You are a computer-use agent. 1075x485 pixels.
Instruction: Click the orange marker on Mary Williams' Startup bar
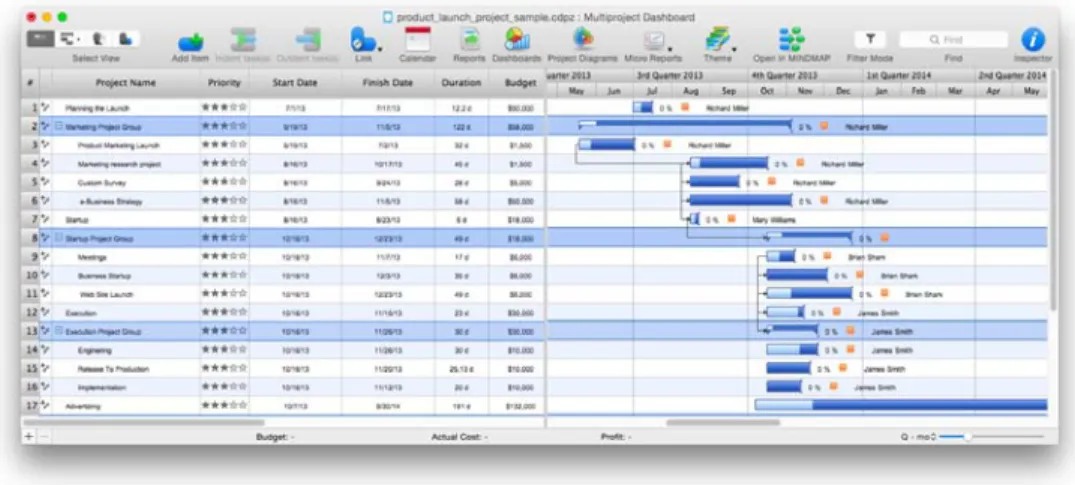point(731,219)
